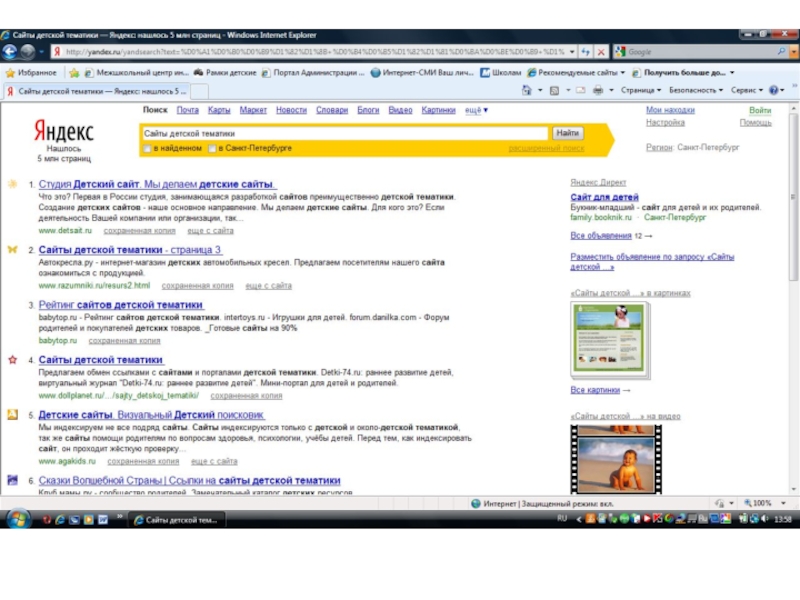Image resolution: width=800 pixels, height=600 pixels.
Task: Click the page vertical scrollbar thumb
Action: click(x=793, y=197)
